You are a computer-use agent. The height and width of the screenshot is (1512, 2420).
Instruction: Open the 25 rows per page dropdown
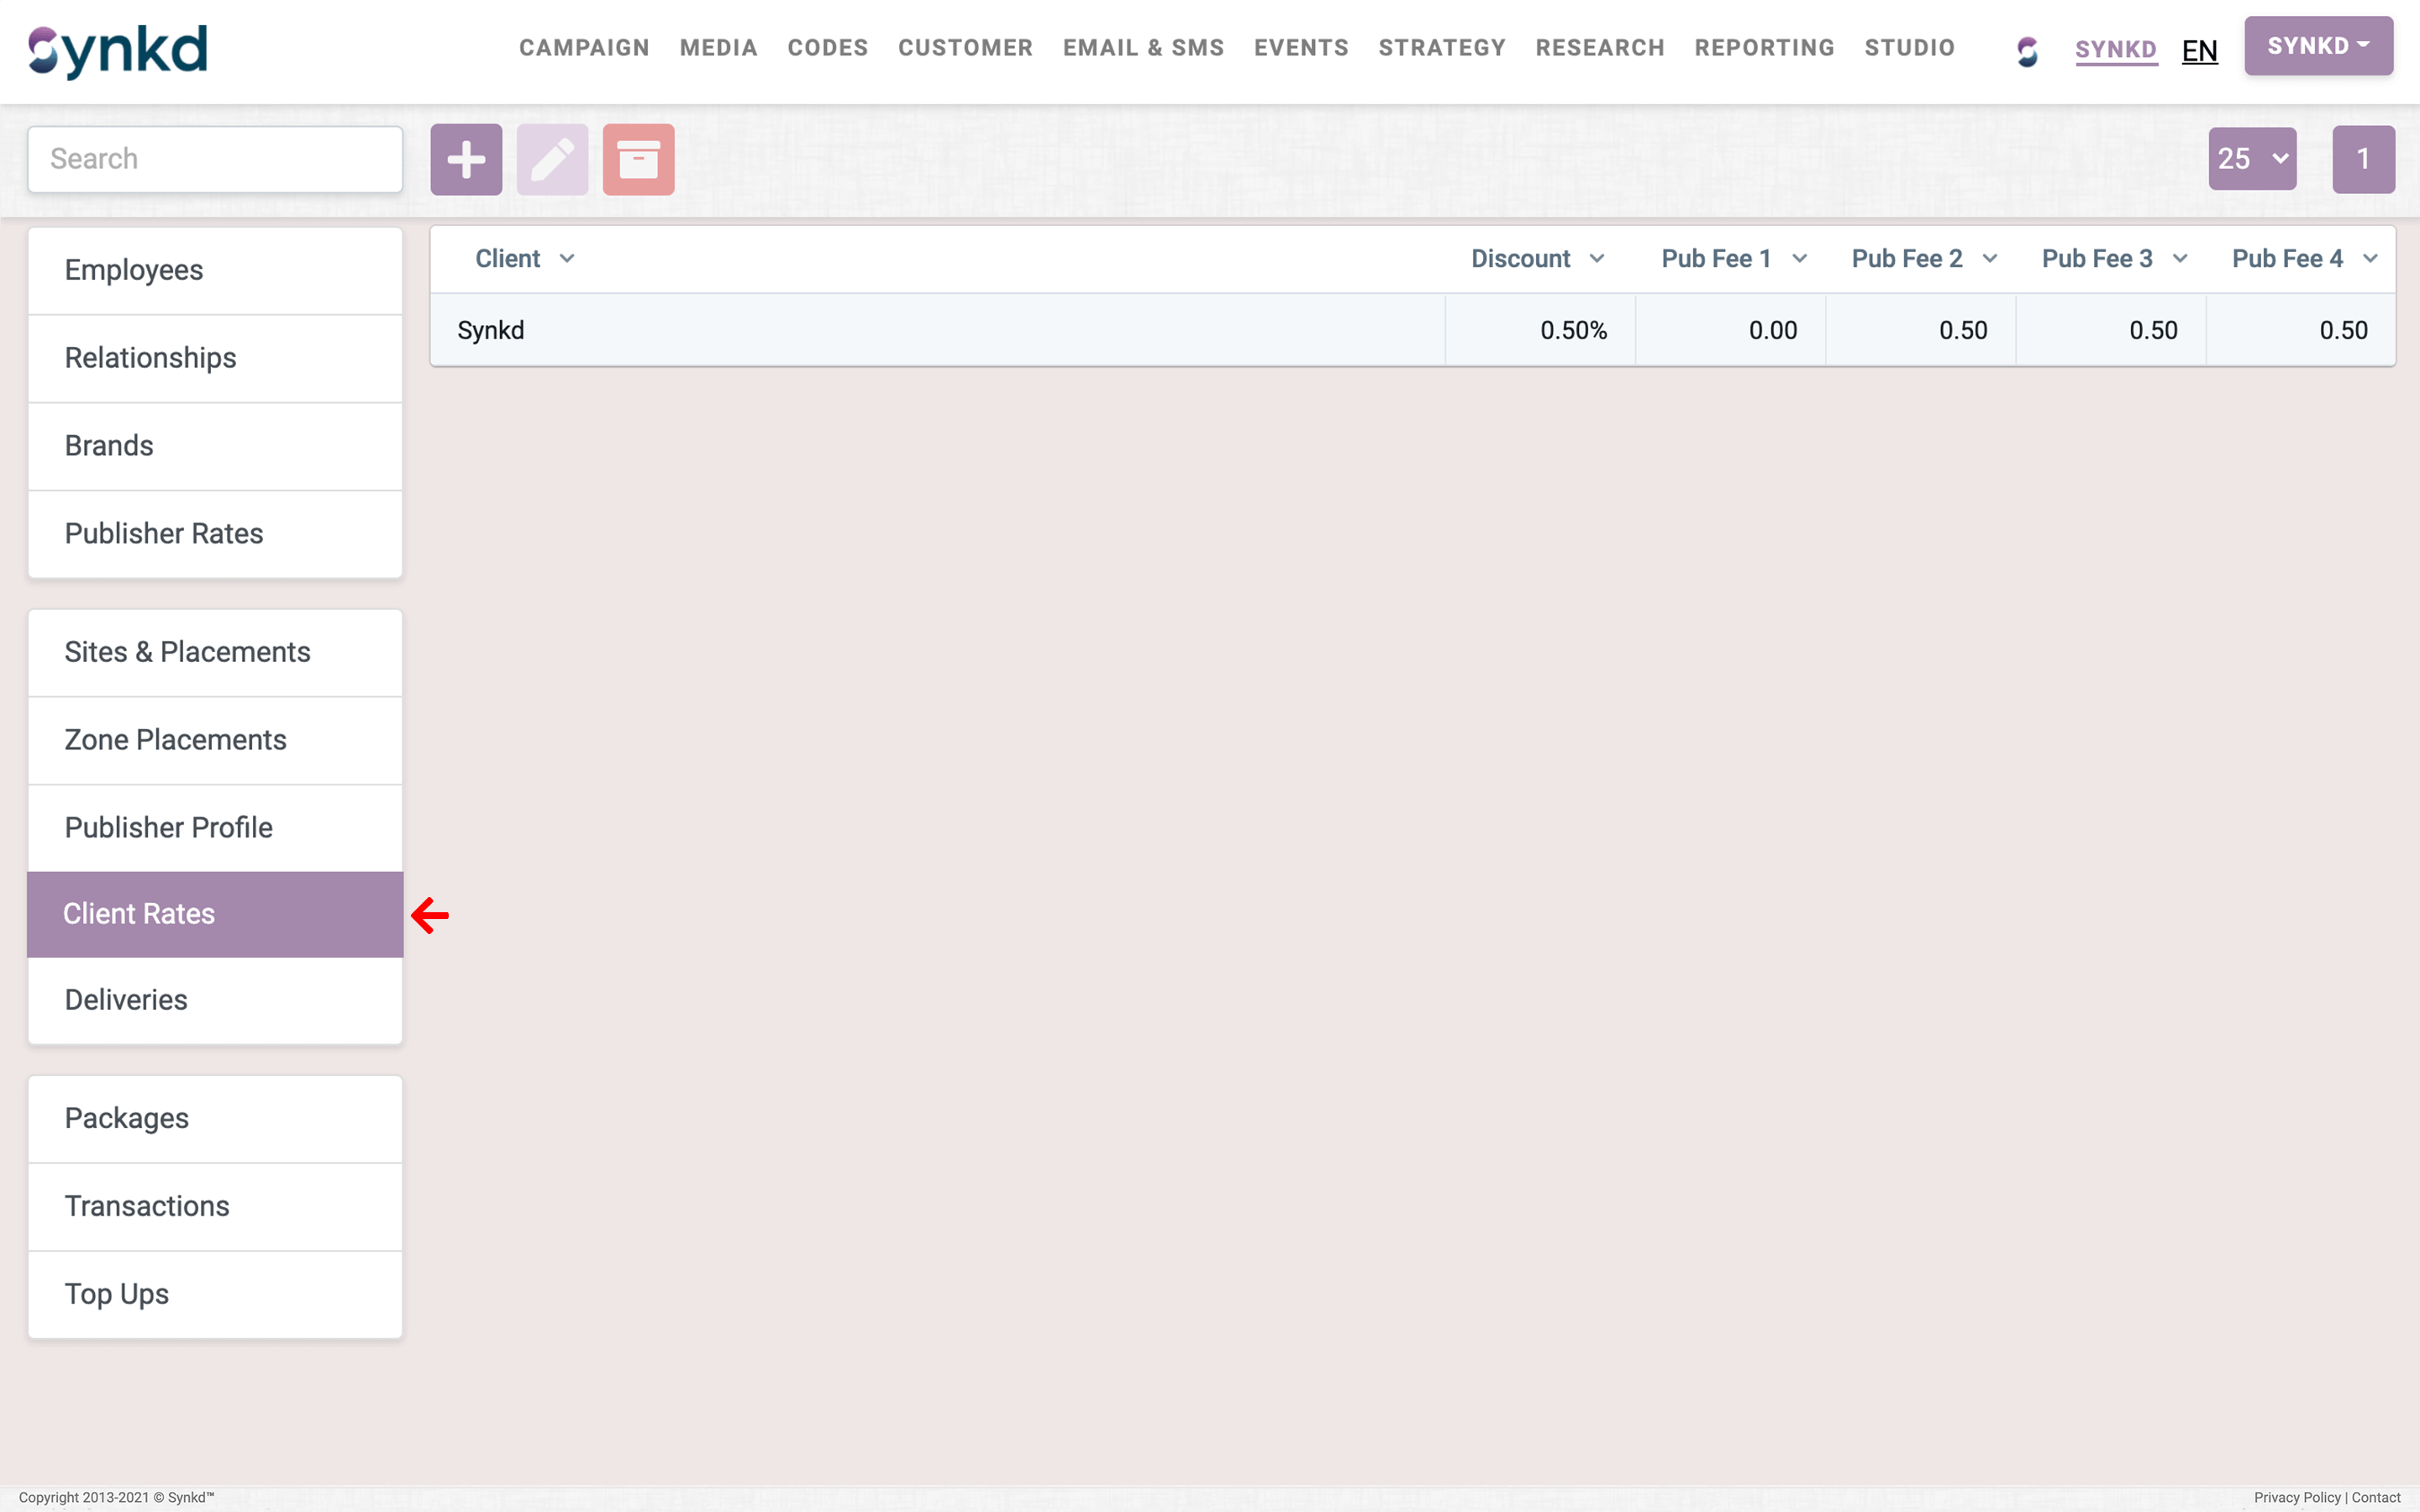click(2251, 159)
